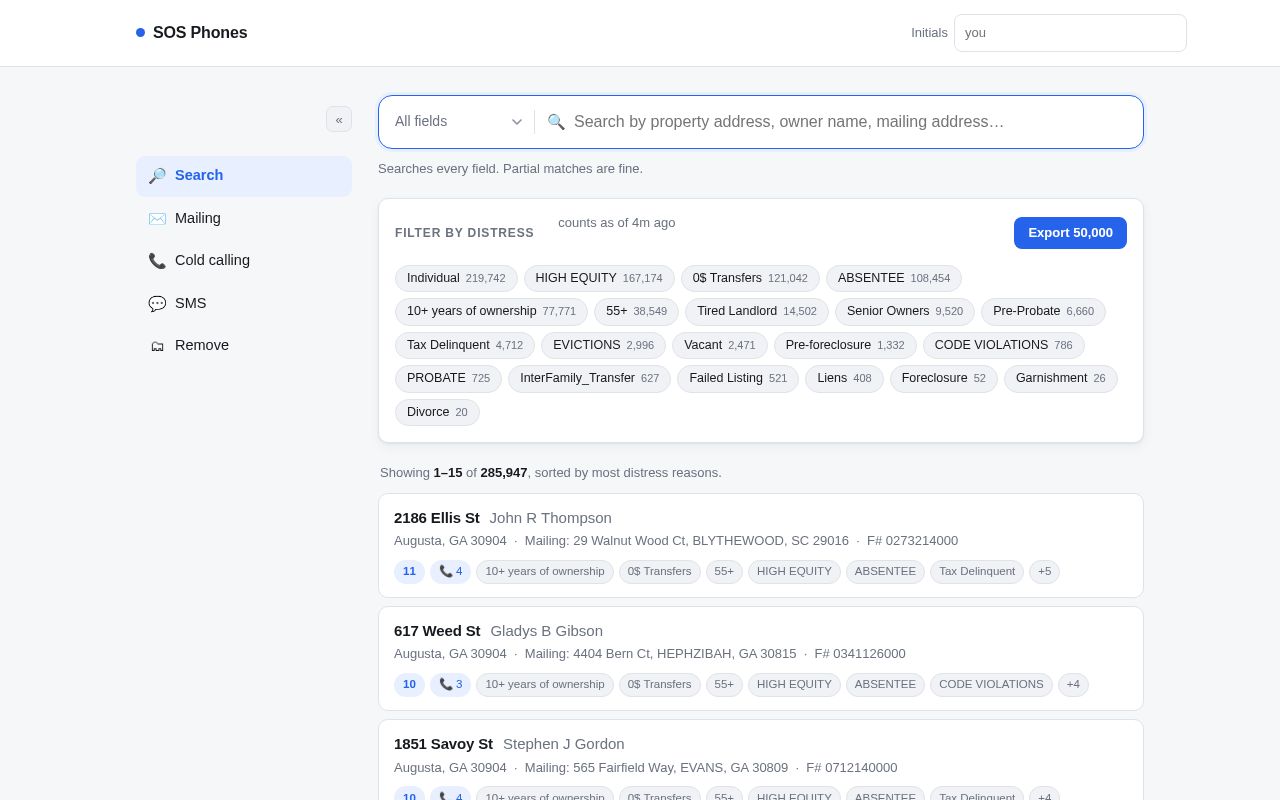Toggle the Vacant filter chip
The width and height of the screenshot is (1280, 800).
click(720, 345)
